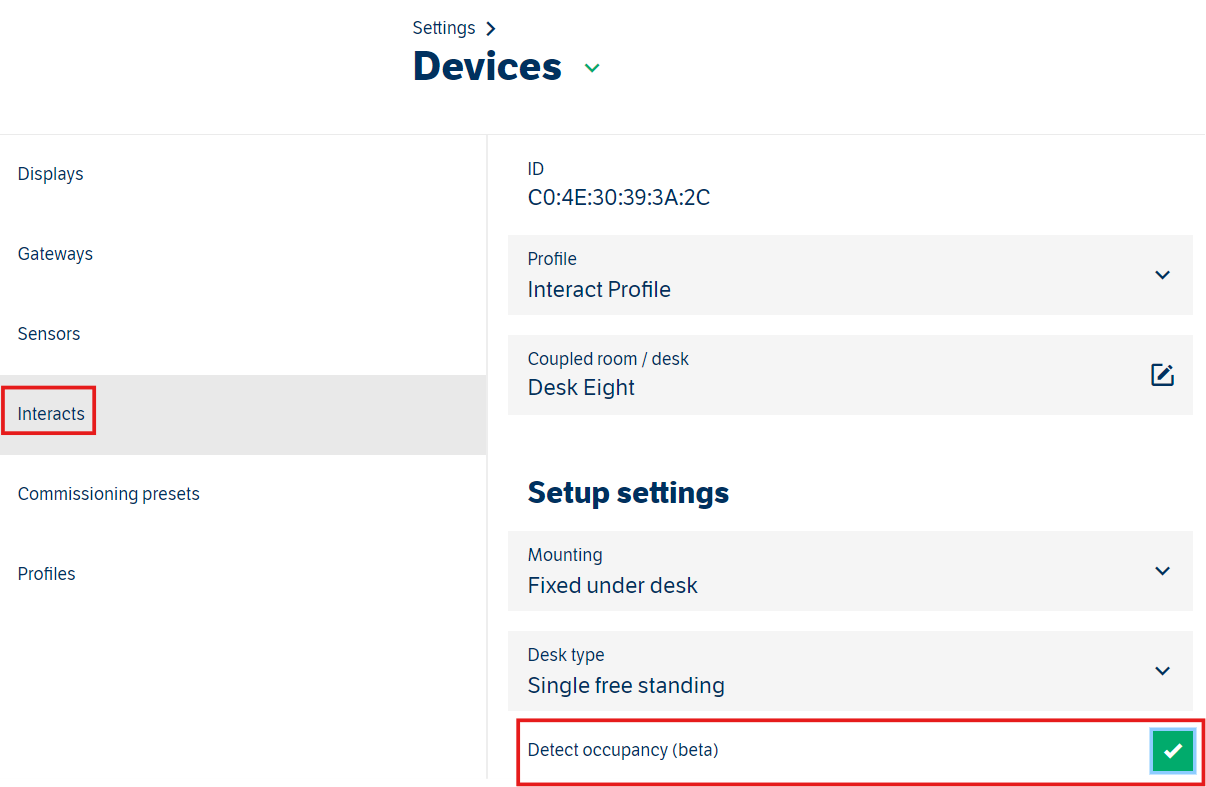
Task: Open the Displays section in sidebar
Action: [x=51, y=174]
